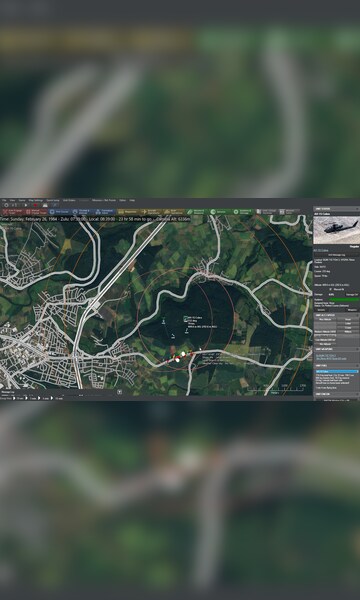Open the Map Settings menu
This screenshot has width=360, height=600.
coord(36,200)
